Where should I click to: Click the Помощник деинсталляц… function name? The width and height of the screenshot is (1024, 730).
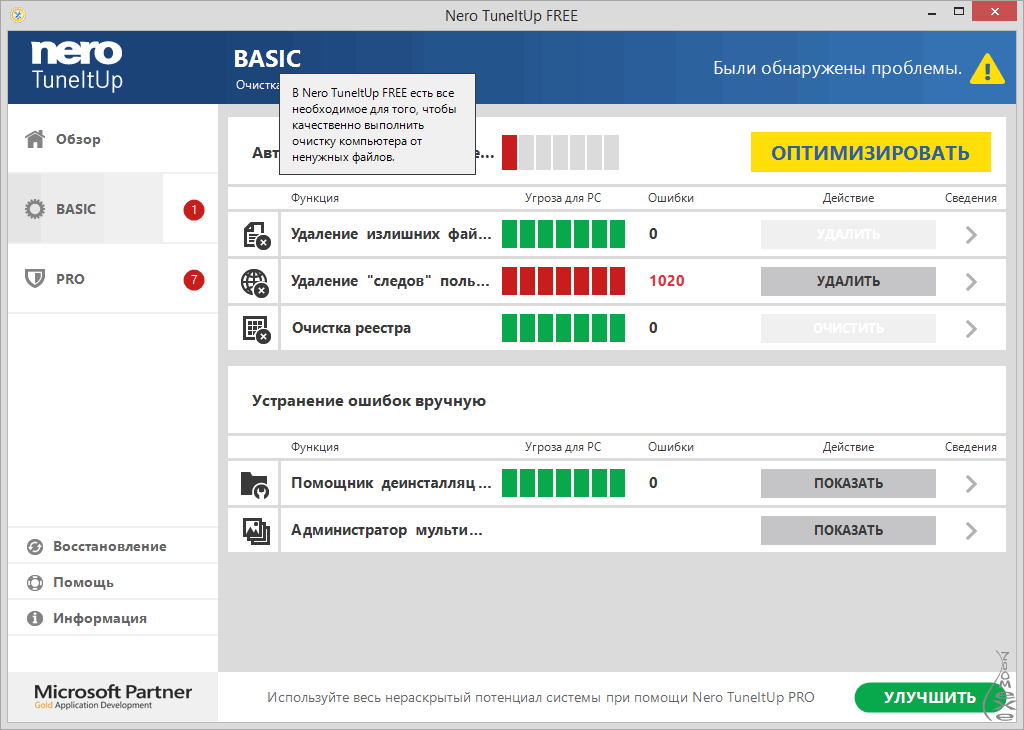(391, 484)
